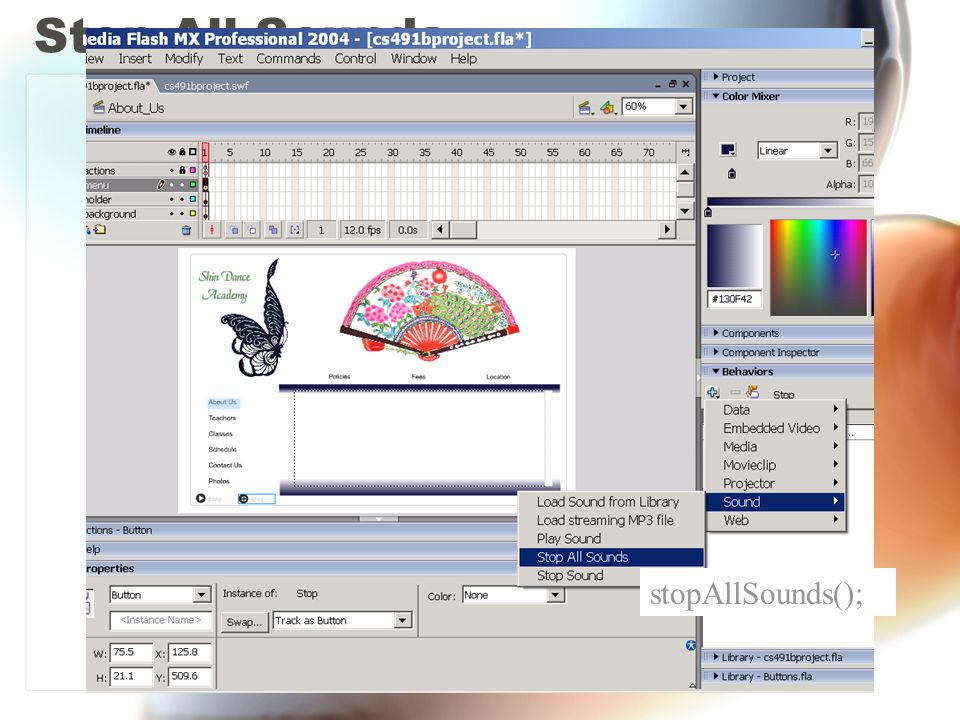Switch to the cs491bproject.swf tab
This screenshot has height=720, width=960.
coord(206,86)
